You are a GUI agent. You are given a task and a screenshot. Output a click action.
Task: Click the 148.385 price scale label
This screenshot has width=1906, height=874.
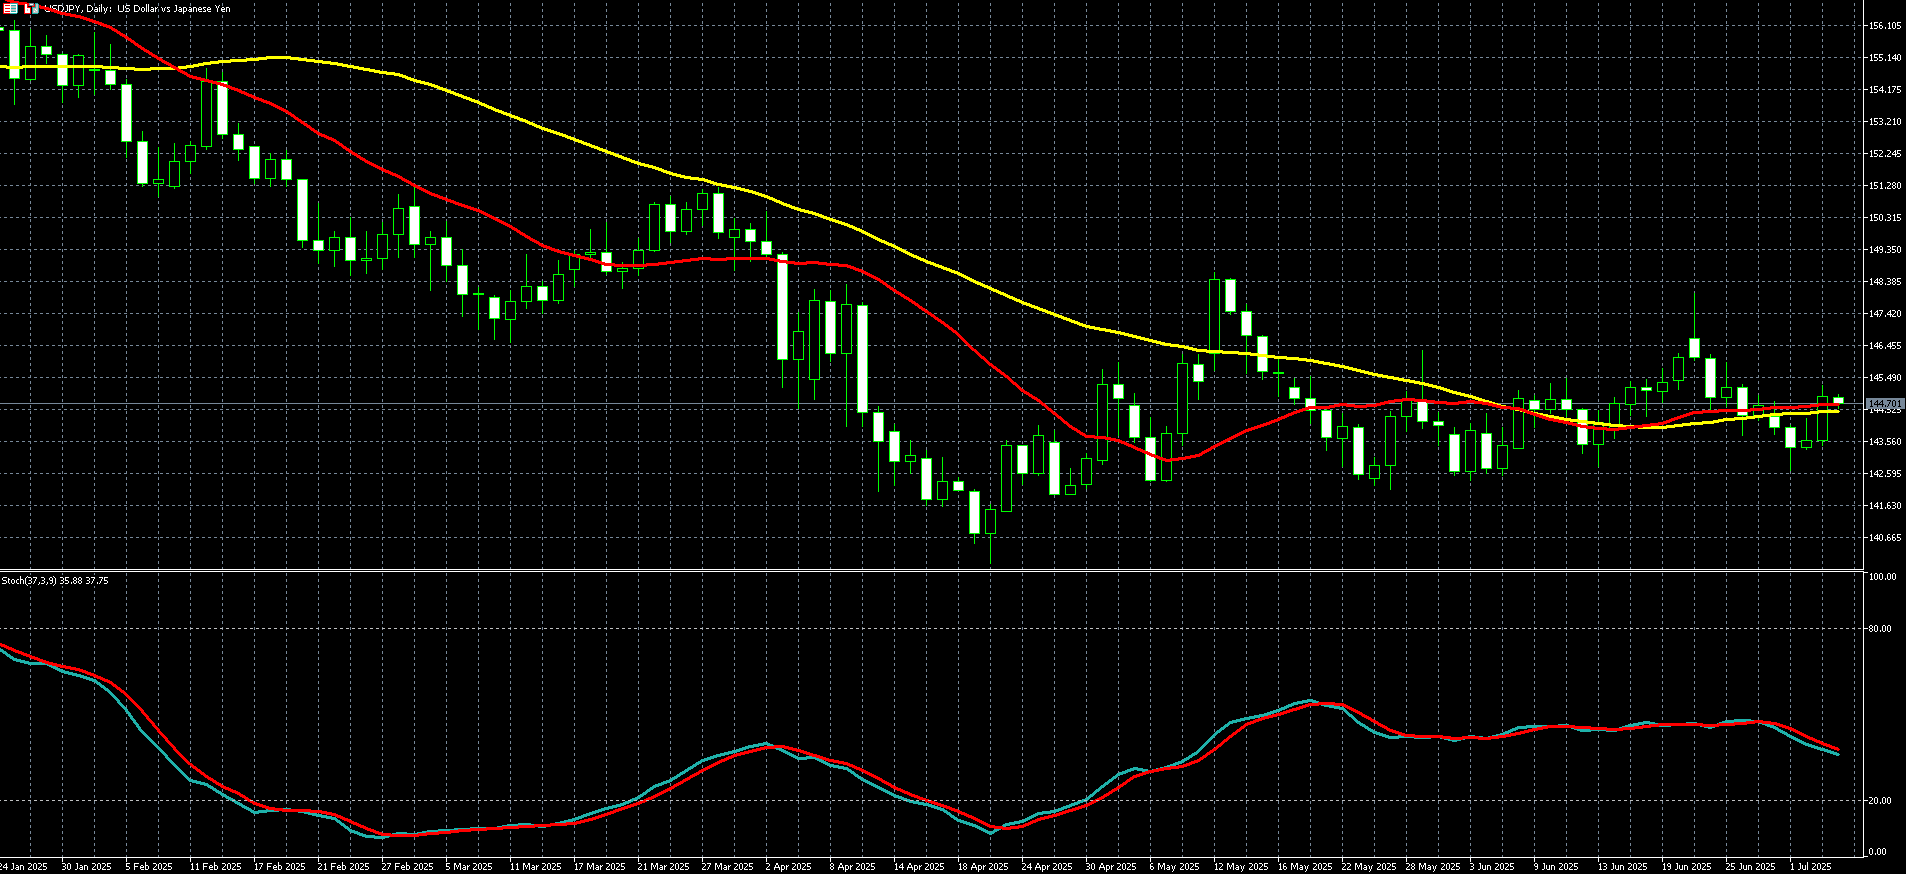[x=1885, y=282]
